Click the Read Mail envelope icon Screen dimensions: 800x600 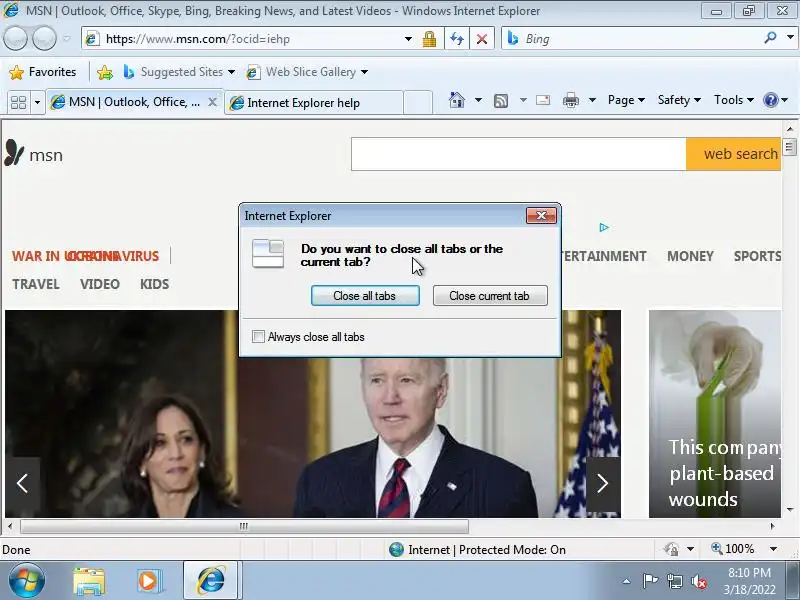(x=543, y=100)
